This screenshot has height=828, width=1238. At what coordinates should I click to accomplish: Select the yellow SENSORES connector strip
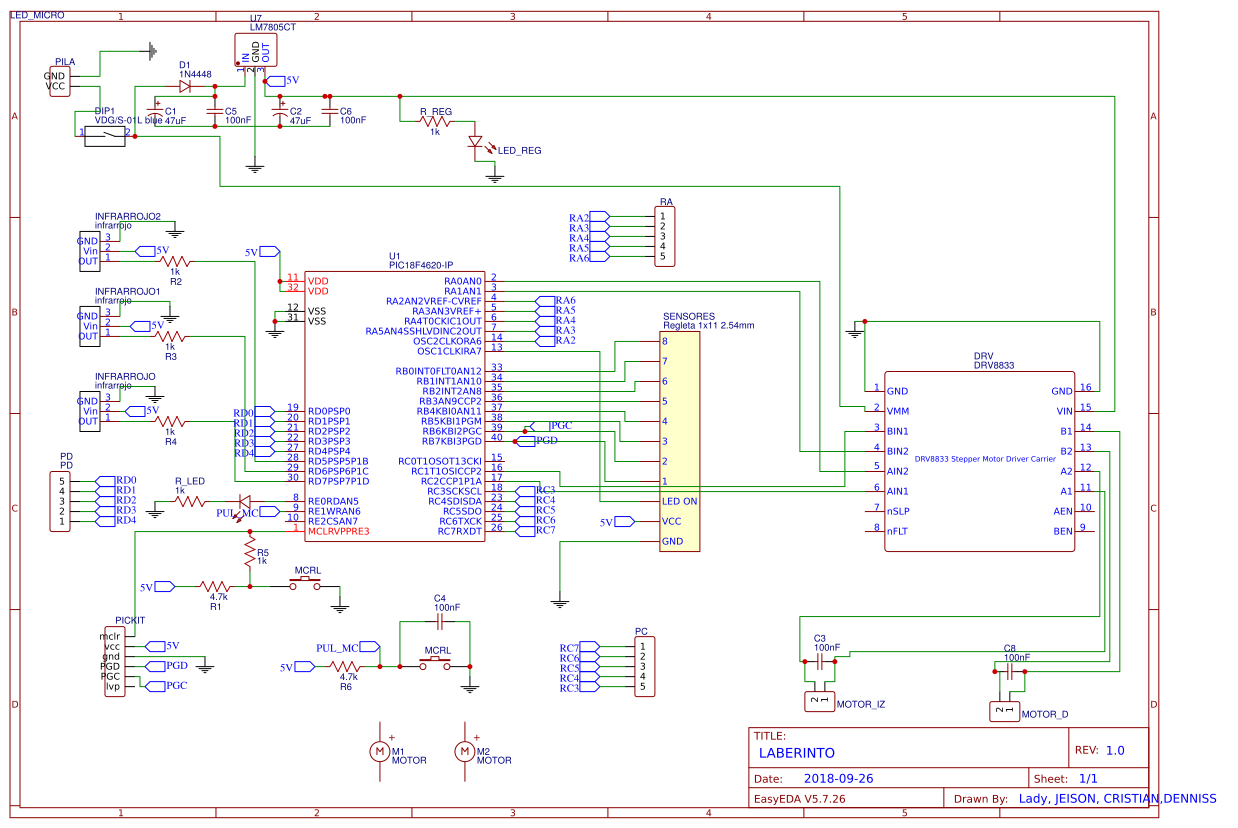pos(678,441)
